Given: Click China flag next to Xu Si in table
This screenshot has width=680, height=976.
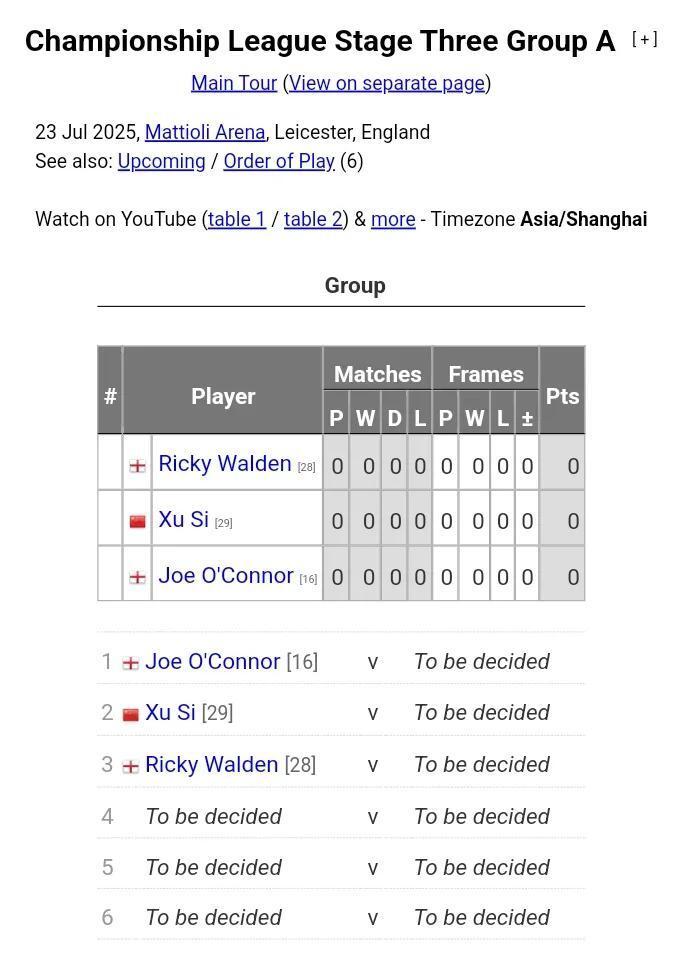Looking at the screenshot, I should [x=138, y=521].
